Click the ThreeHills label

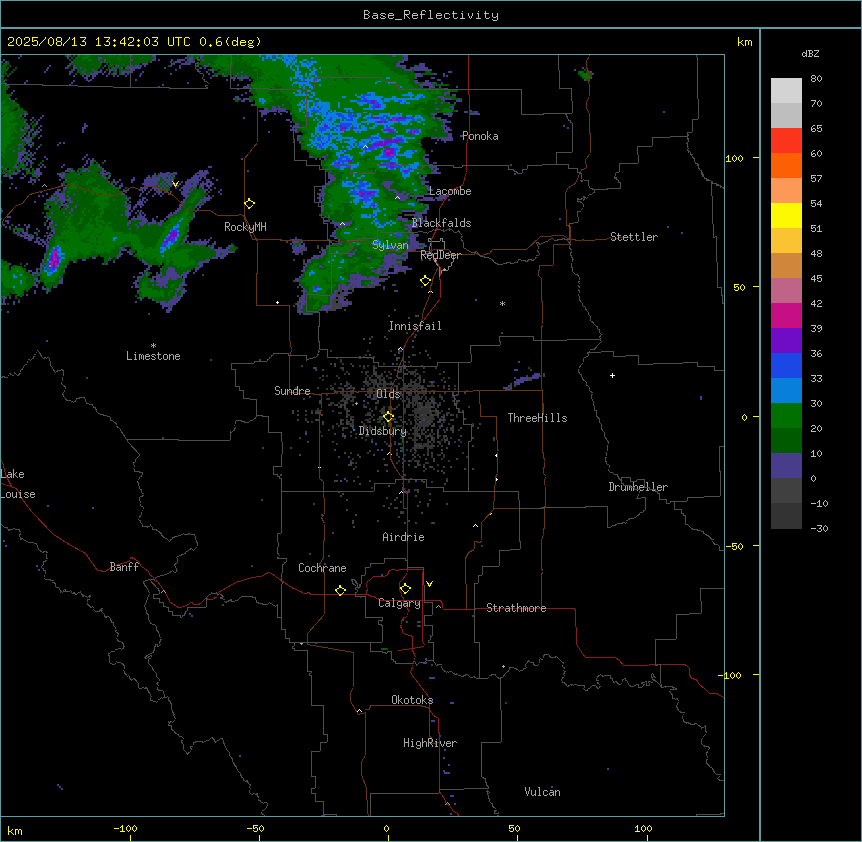[x=537, y=418]
